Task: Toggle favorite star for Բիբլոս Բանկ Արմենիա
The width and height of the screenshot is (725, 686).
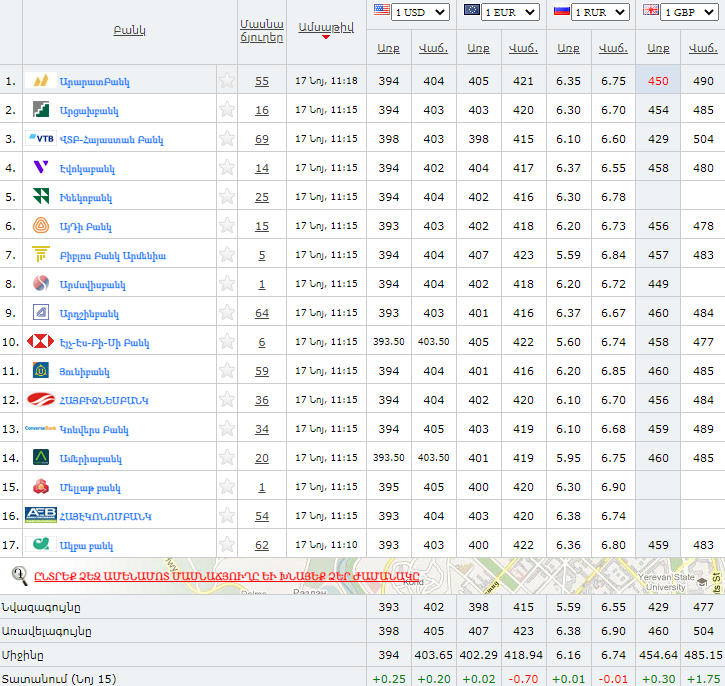Action: click(x=227, y=255)
